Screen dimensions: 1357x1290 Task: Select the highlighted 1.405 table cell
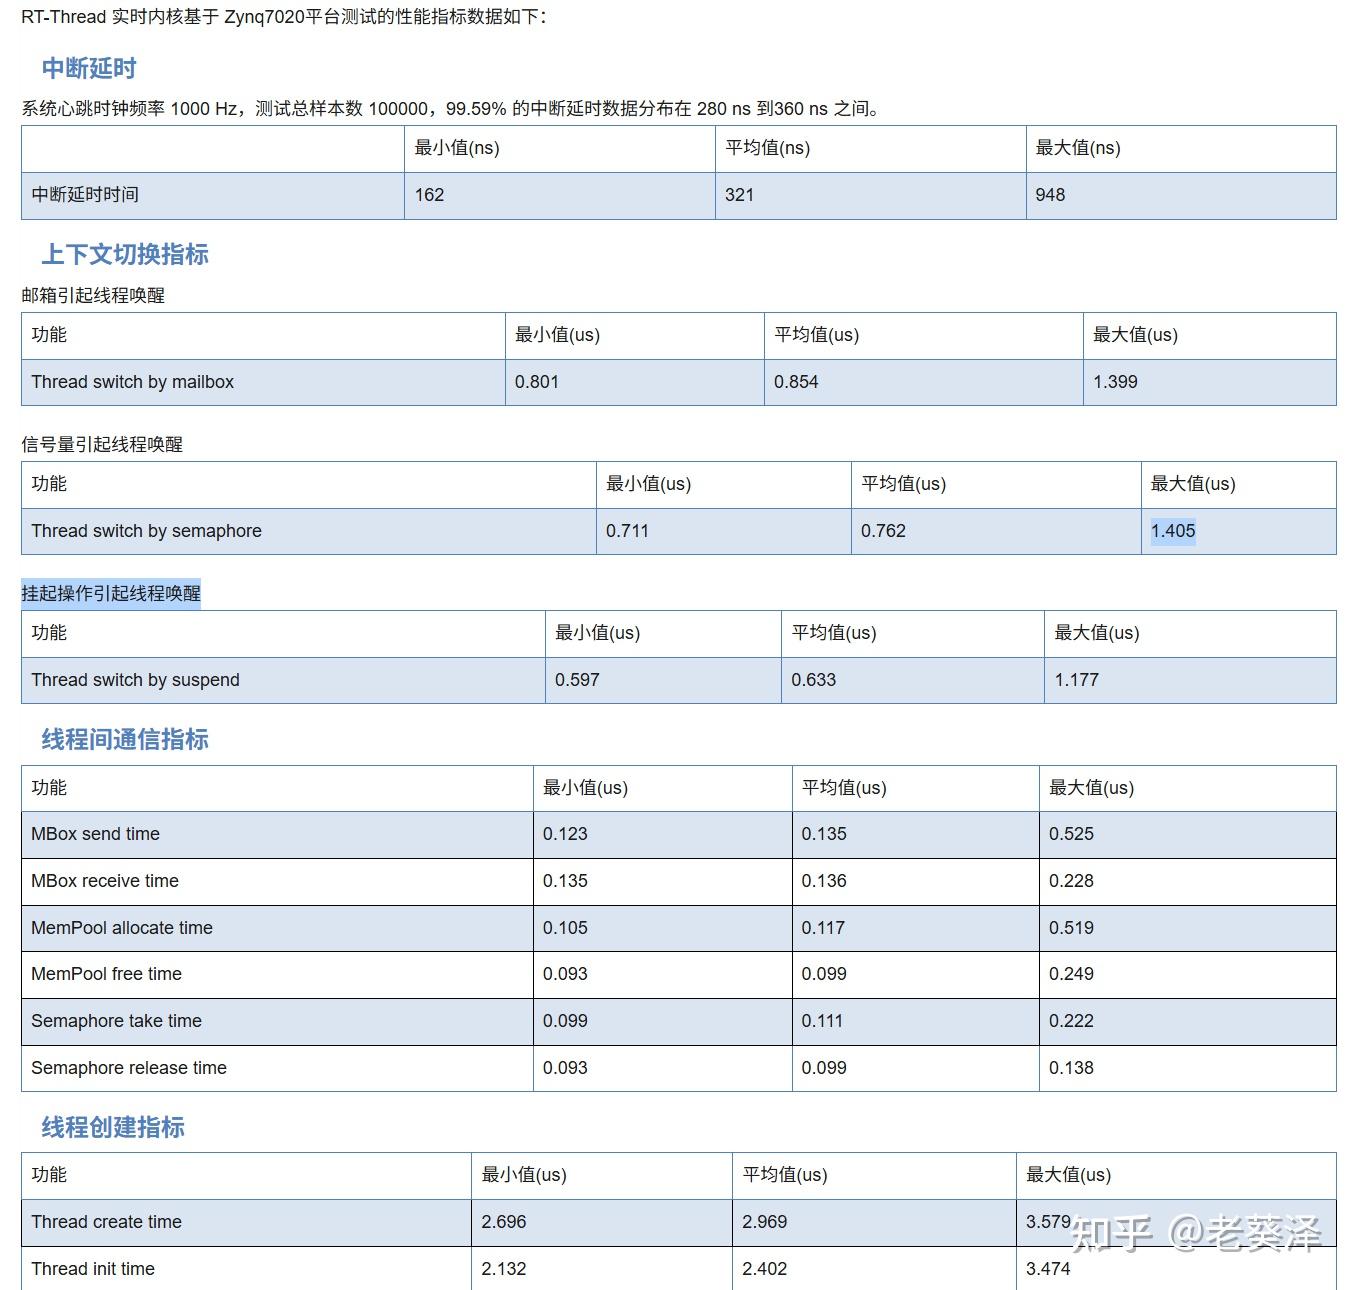pos(1171,531)
